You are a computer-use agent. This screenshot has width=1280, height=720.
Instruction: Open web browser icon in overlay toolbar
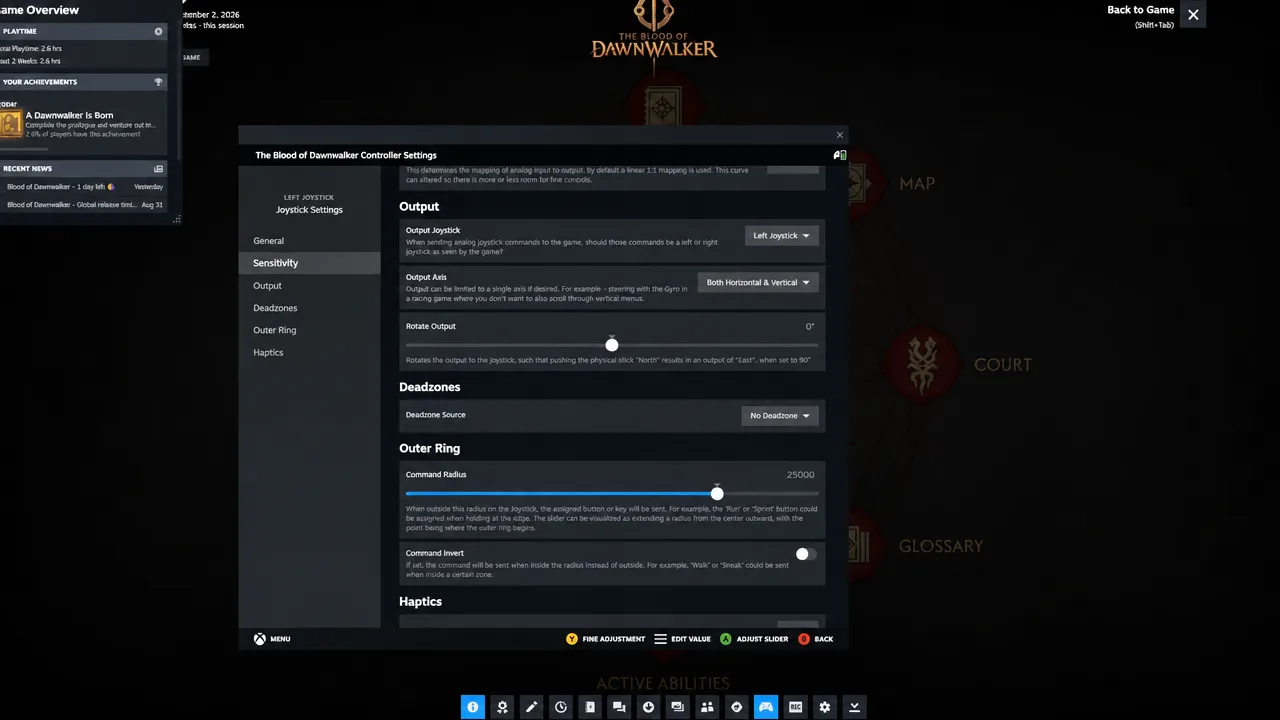[737, 707]
